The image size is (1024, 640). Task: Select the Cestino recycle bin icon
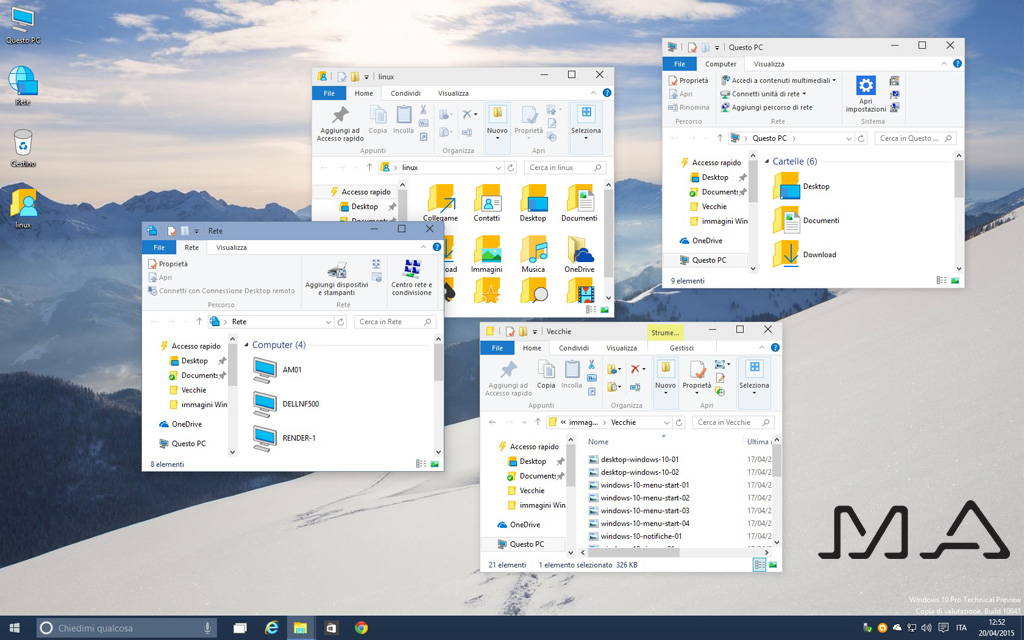coord(23,148)
